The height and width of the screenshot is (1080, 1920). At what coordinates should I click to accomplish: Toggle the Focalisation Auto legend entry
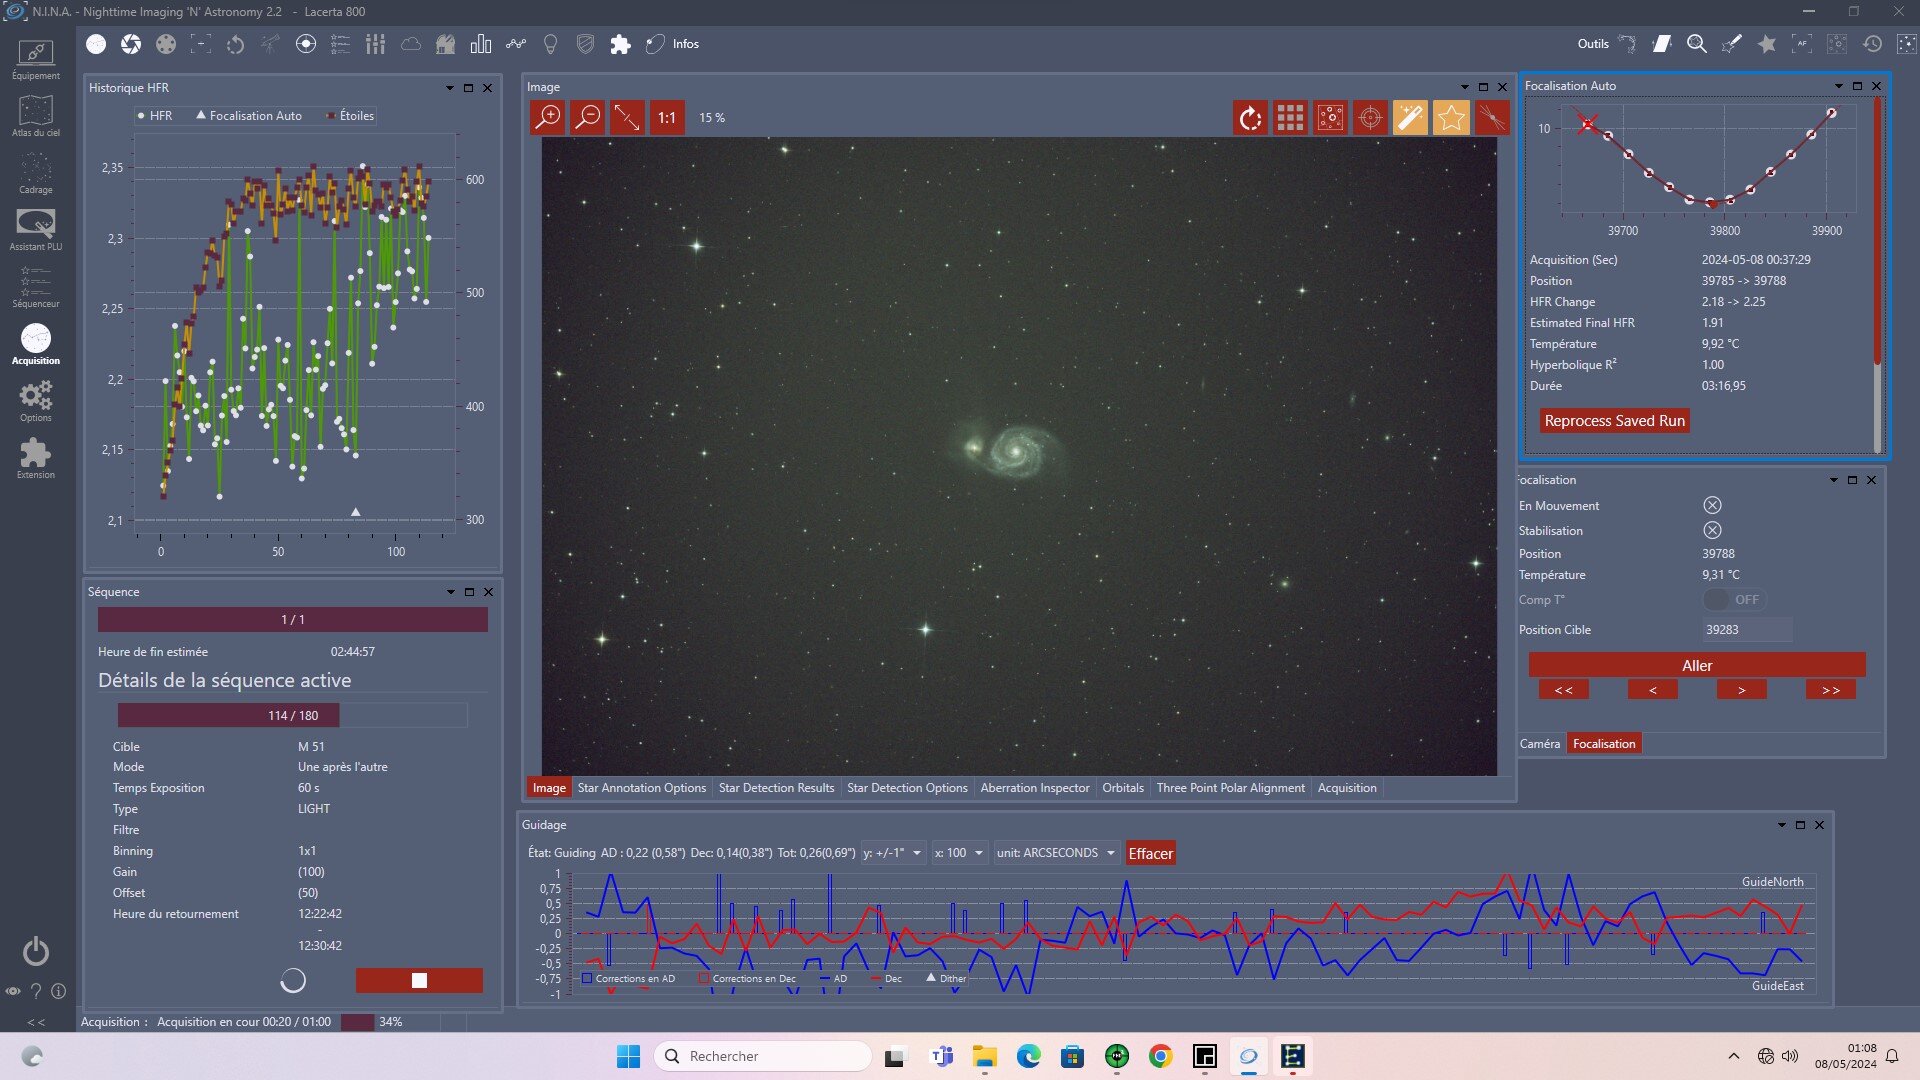point(248,116)
